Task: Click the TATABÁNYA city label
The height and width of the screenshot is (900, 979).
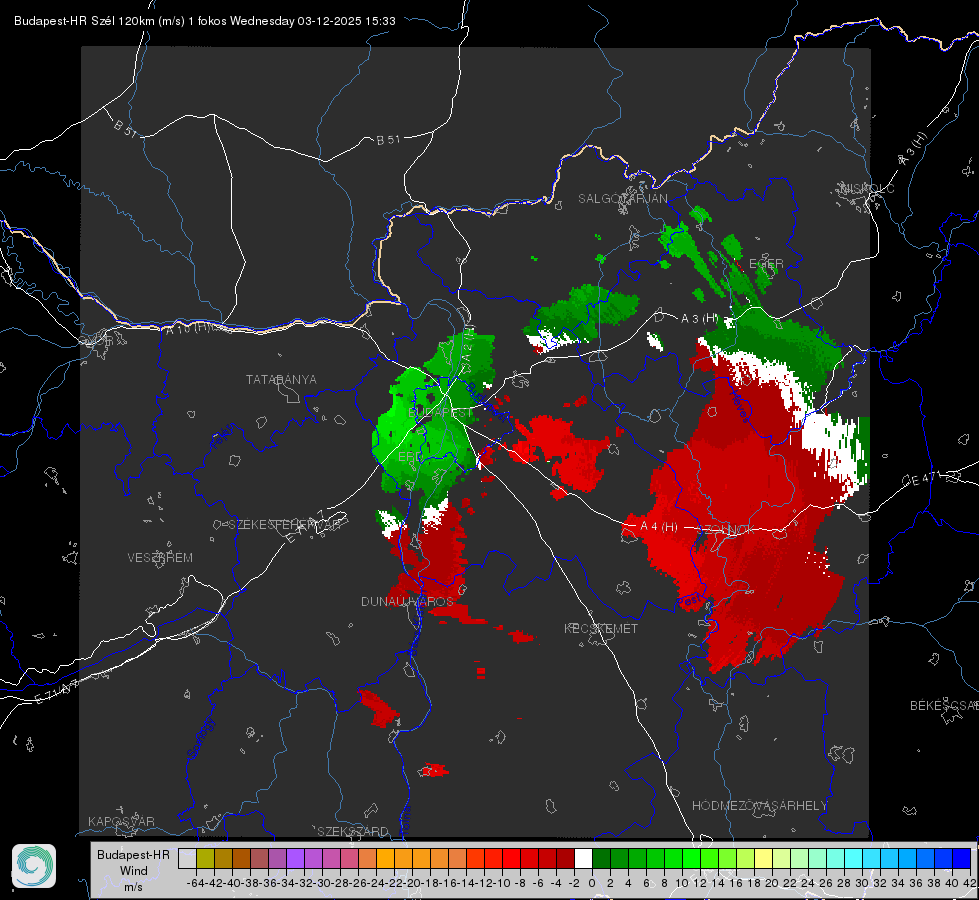Action: point(281,379)
